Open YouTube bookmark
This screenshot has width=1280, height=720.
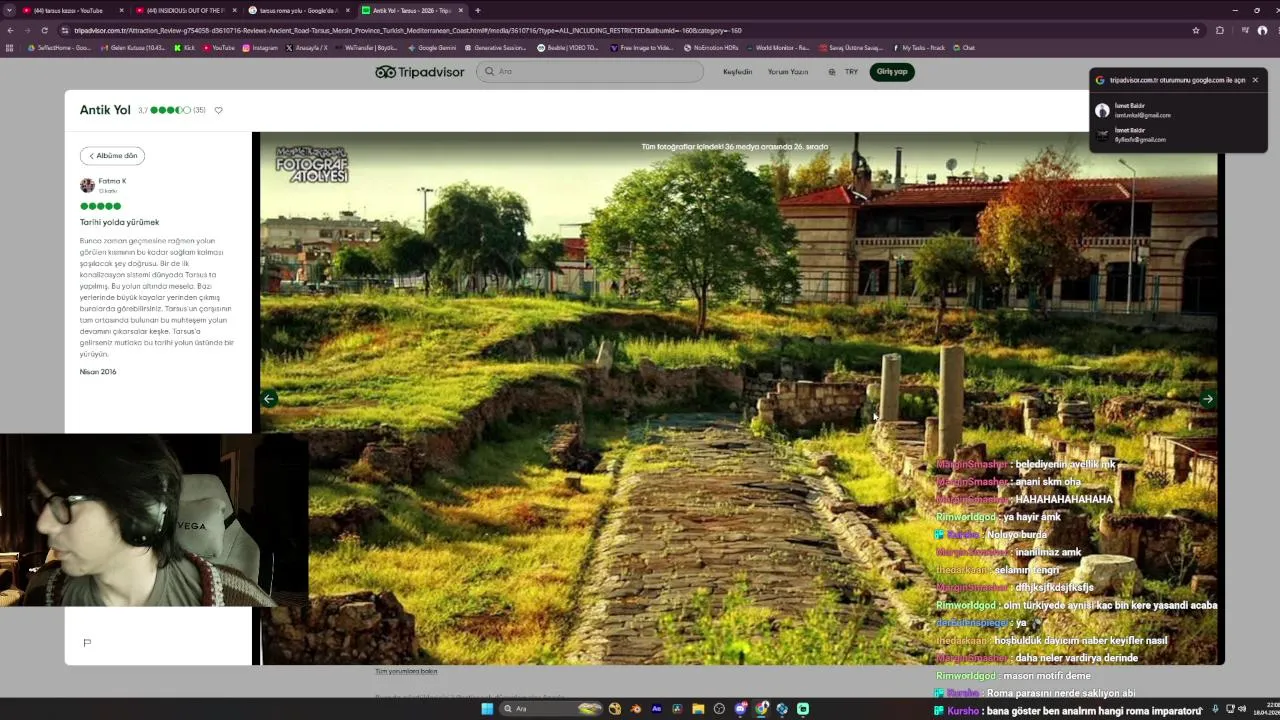pyautogui.click(x=219, y=48)
